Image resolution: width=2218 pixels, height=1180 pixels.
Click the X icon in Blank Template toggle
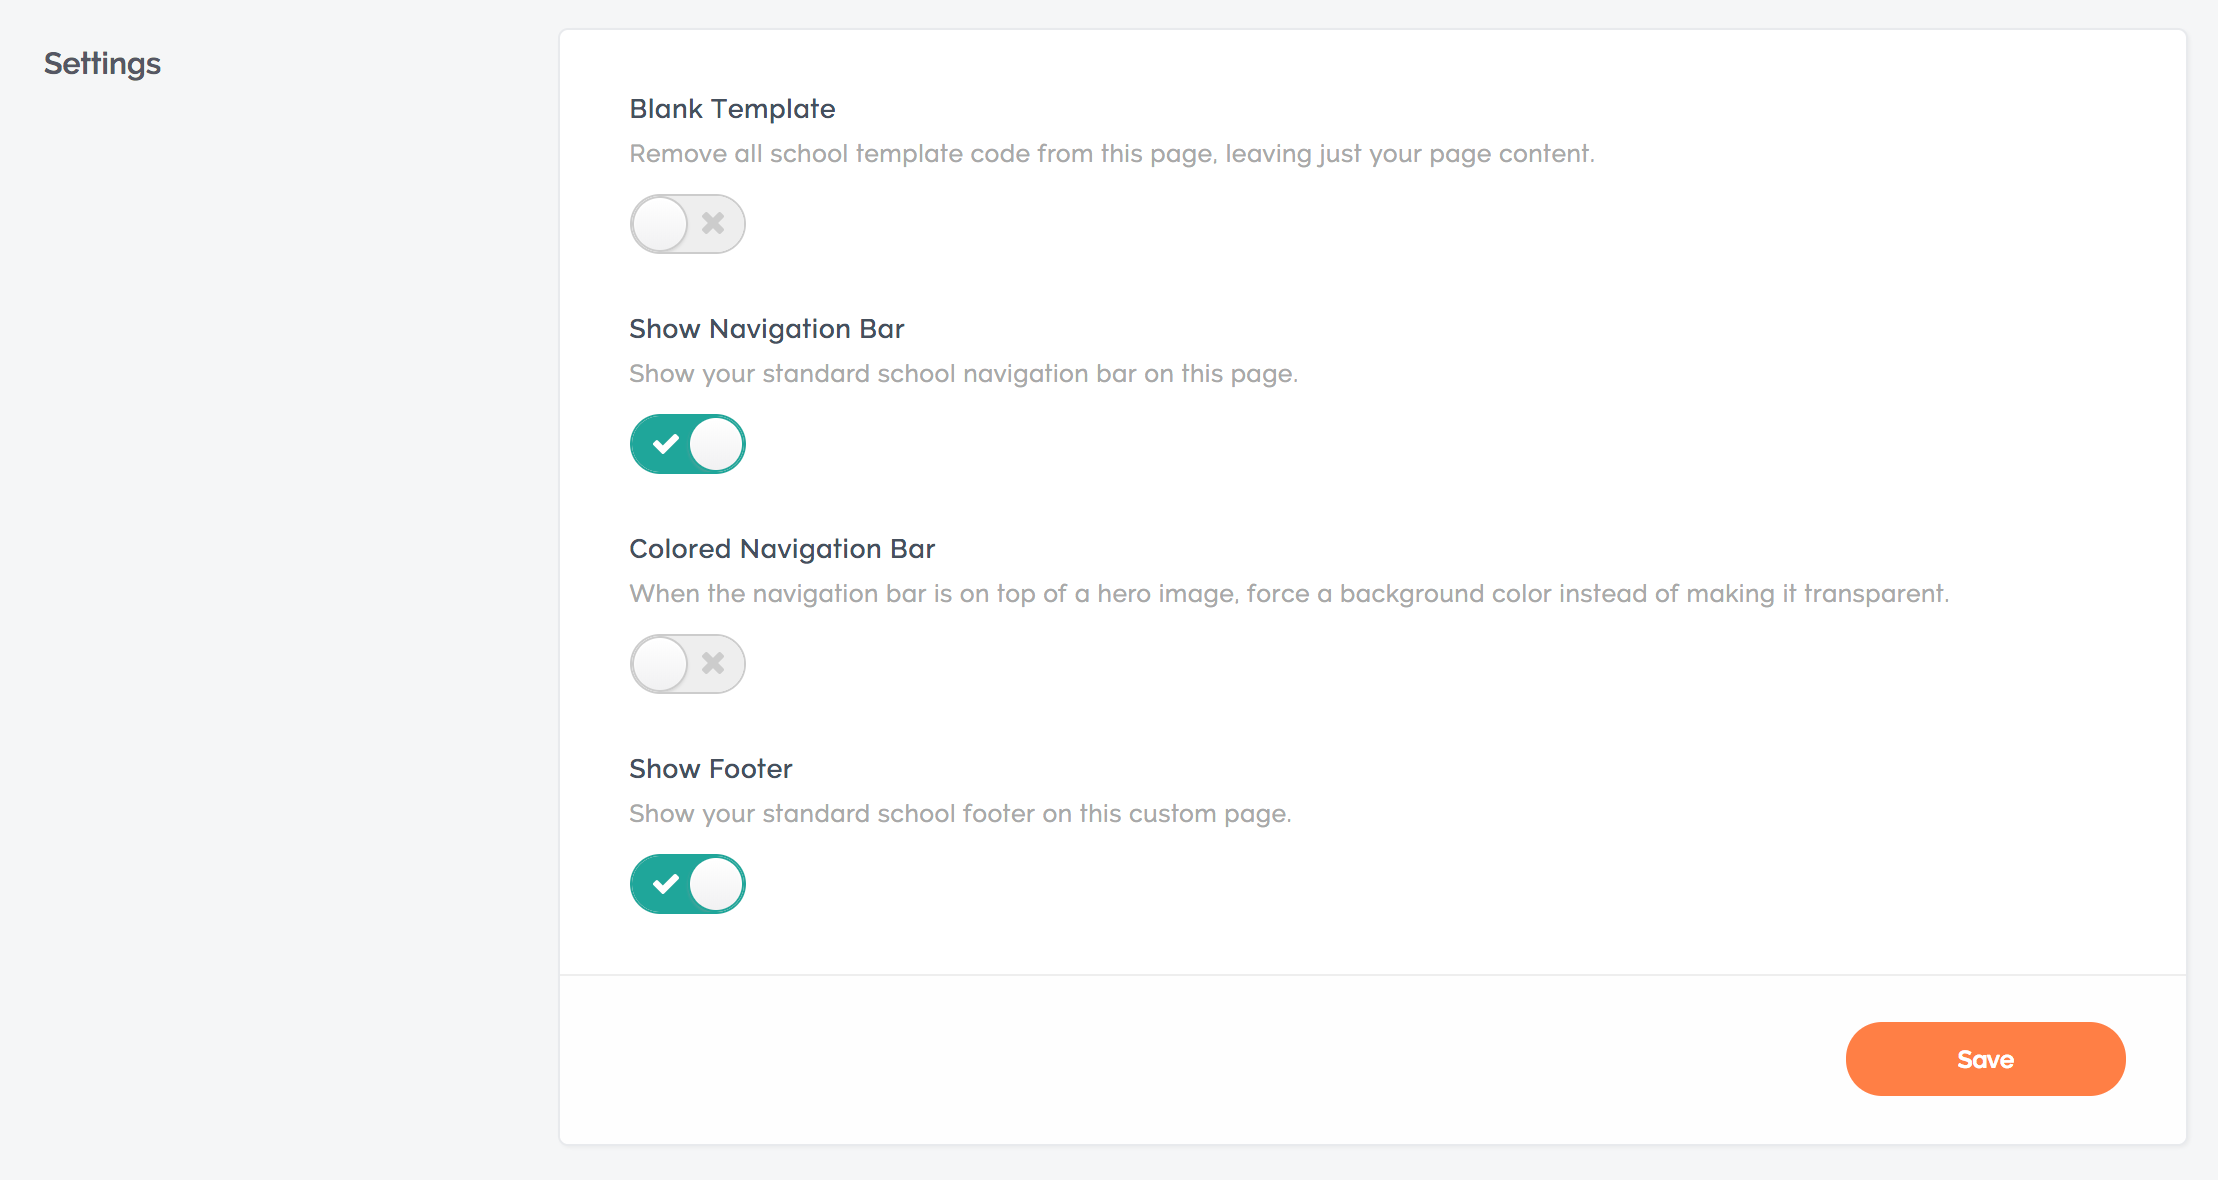pos(713,223)
